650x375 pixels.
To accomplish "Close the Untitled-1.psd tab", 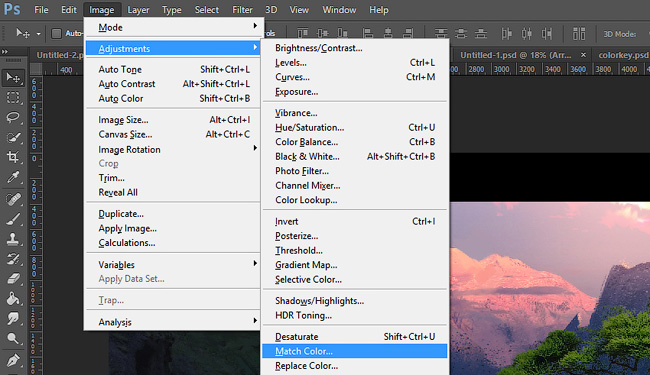I will point(583,55).
